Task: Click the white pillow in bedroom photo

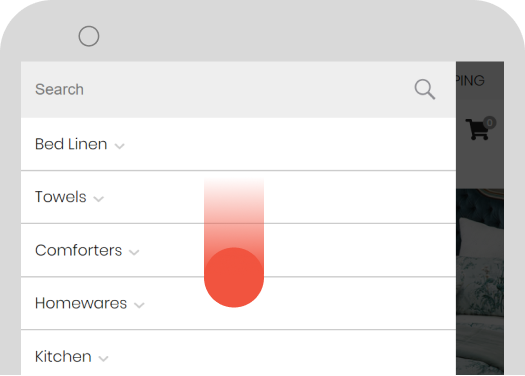Action: pos(482,237)
